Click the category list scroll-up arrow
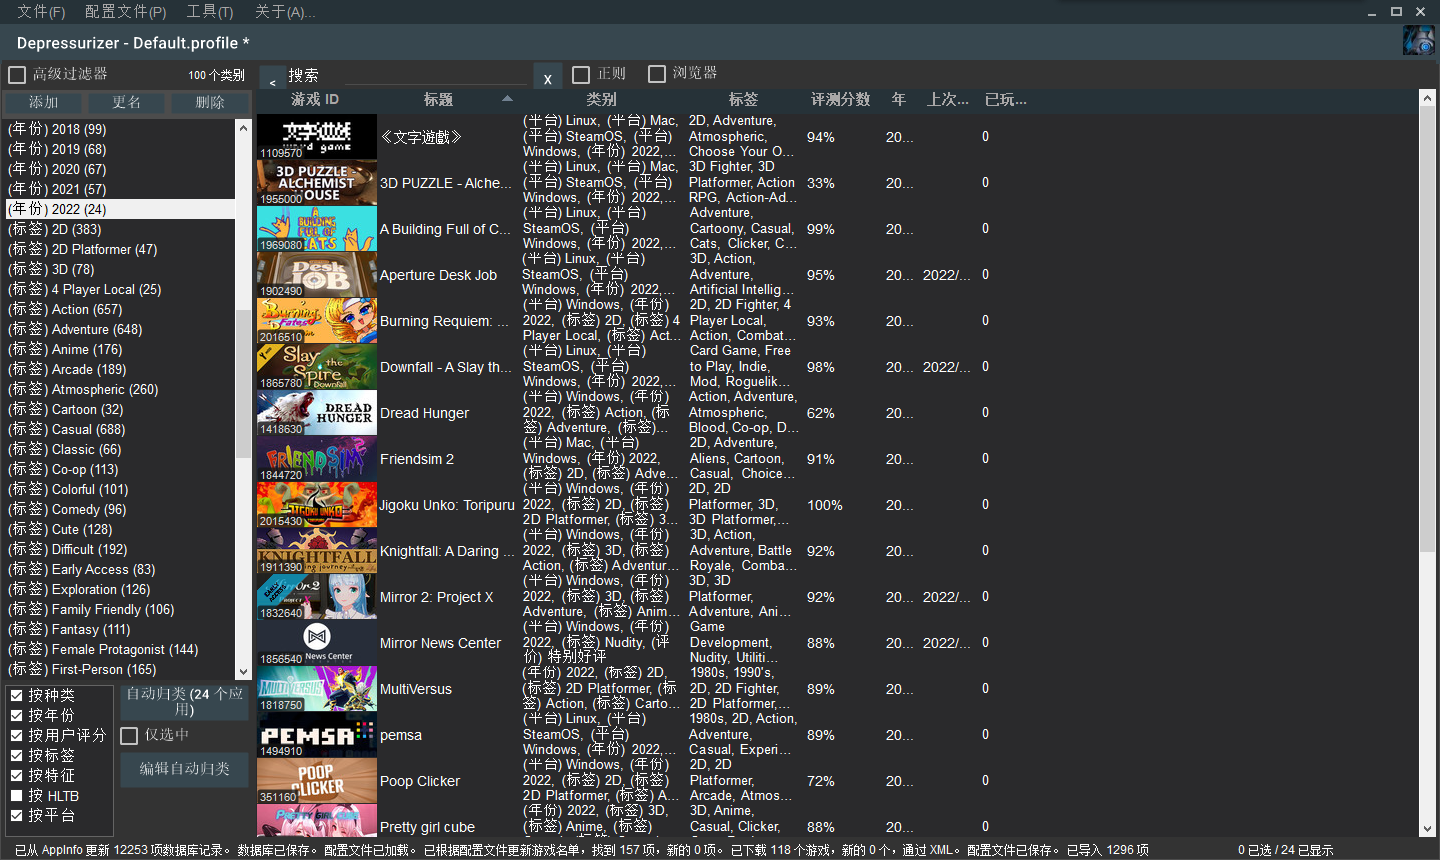Screen dimensions: 1440x860 [243, 128]
